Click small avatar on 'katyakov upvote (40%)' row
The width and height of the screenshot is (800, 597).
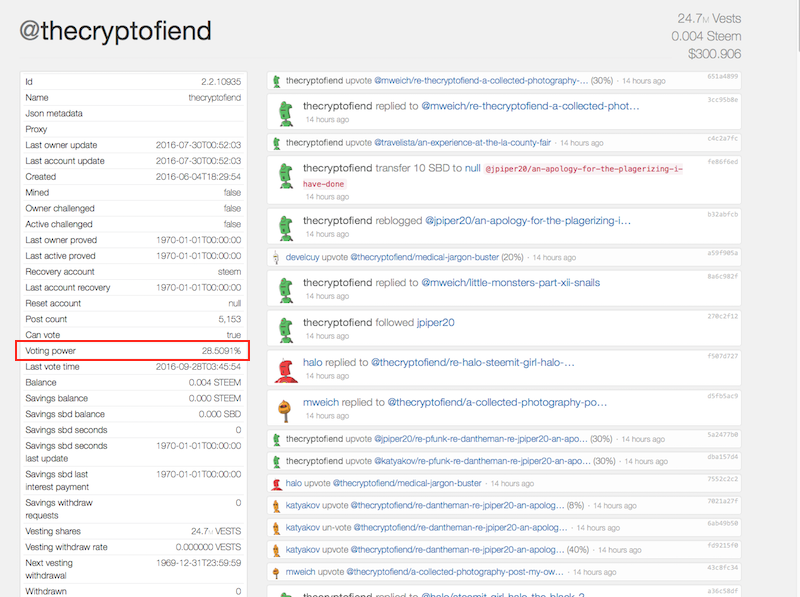point(277,550)
